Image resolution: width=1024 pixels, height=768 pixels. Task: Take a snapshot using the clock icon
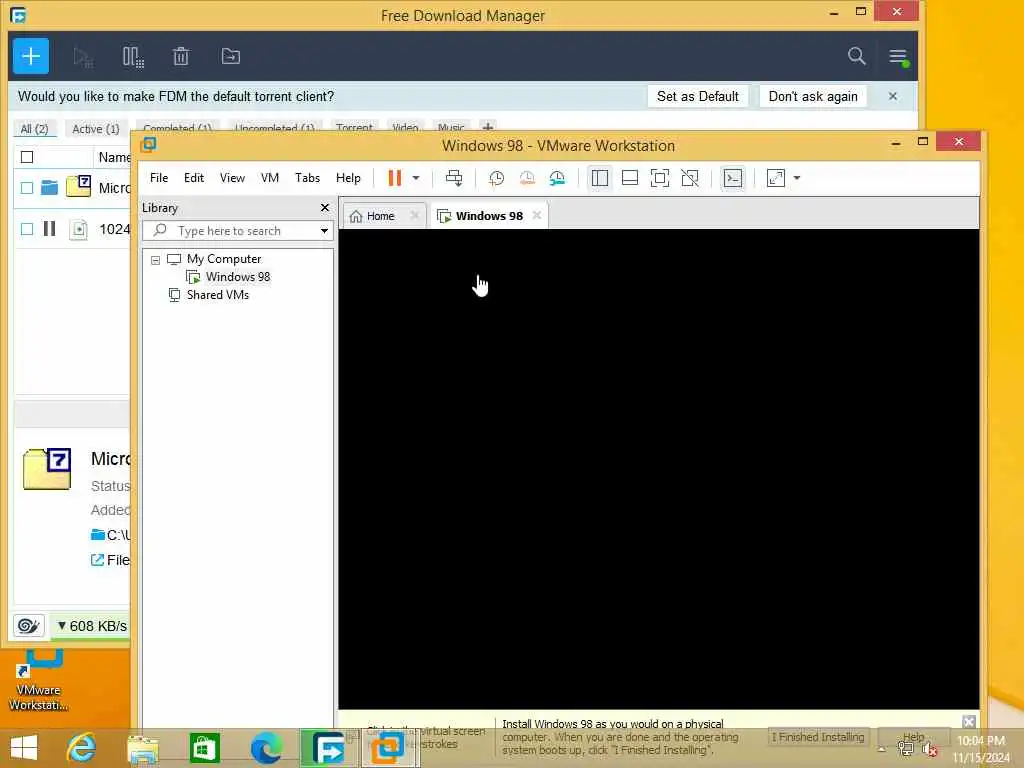tap(496, 178)
